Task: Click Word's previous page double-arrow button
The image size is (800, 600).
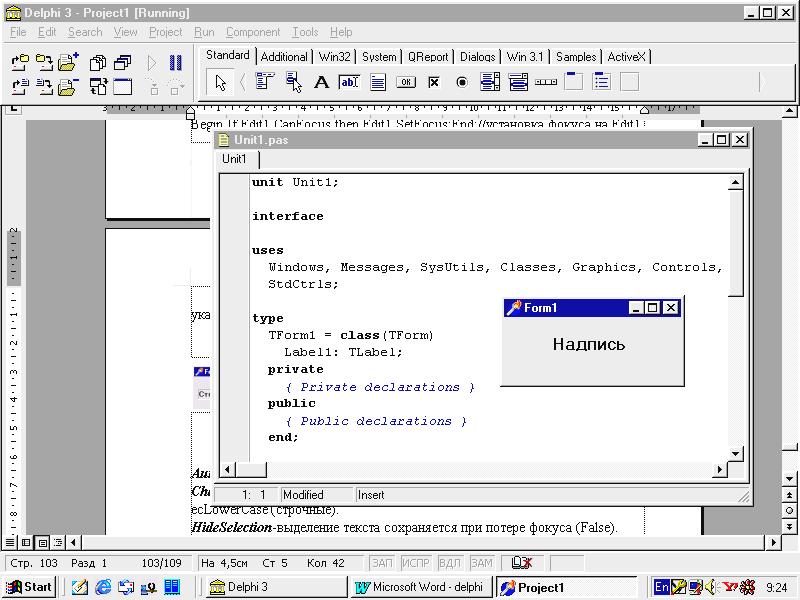Action: click(x=789, y=495)
